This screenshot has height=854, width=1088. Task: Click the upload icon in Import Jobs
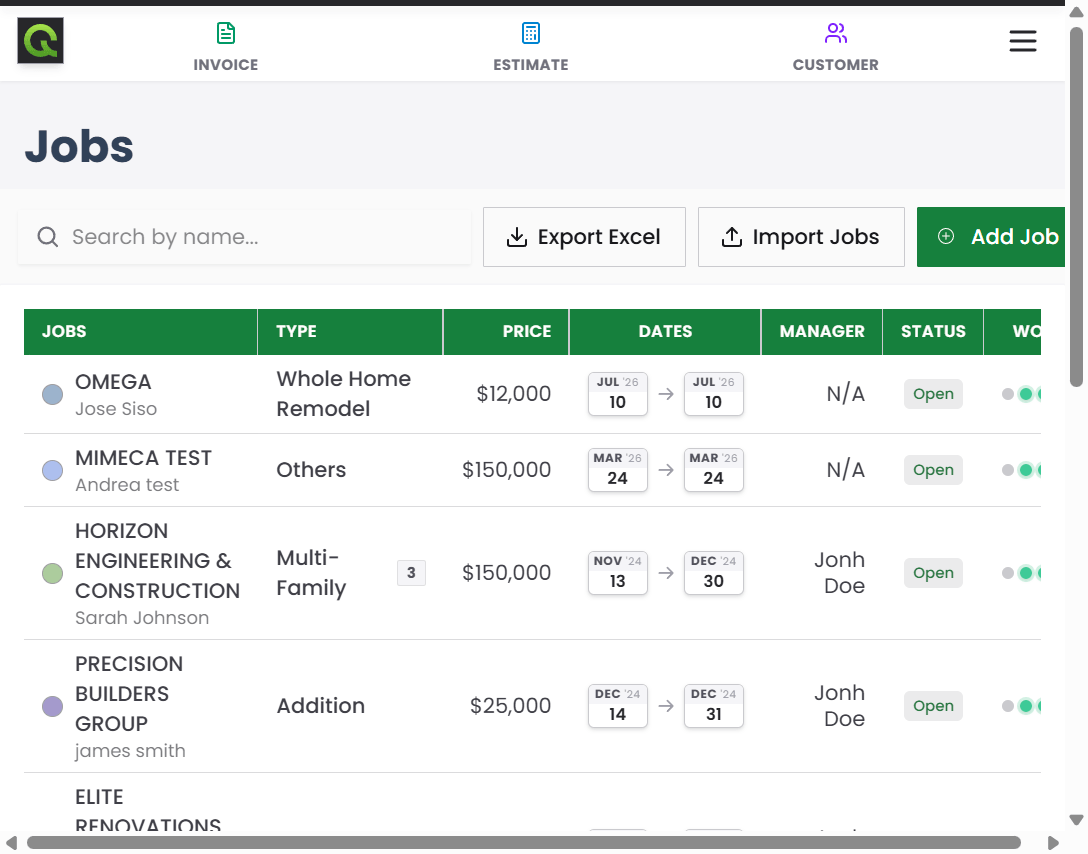coord(731,237)
